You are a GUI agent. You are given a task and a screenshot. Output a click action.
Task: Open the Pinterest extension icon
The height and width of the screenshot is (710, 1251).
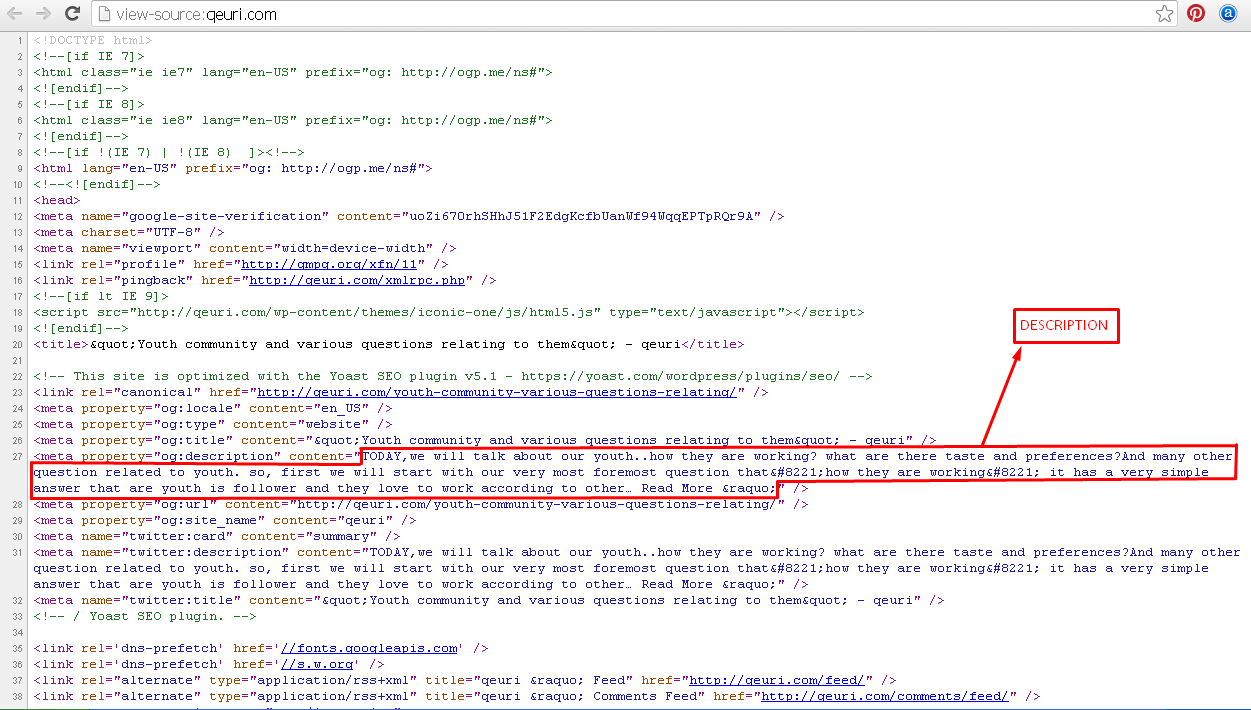tap(1196, 14)
